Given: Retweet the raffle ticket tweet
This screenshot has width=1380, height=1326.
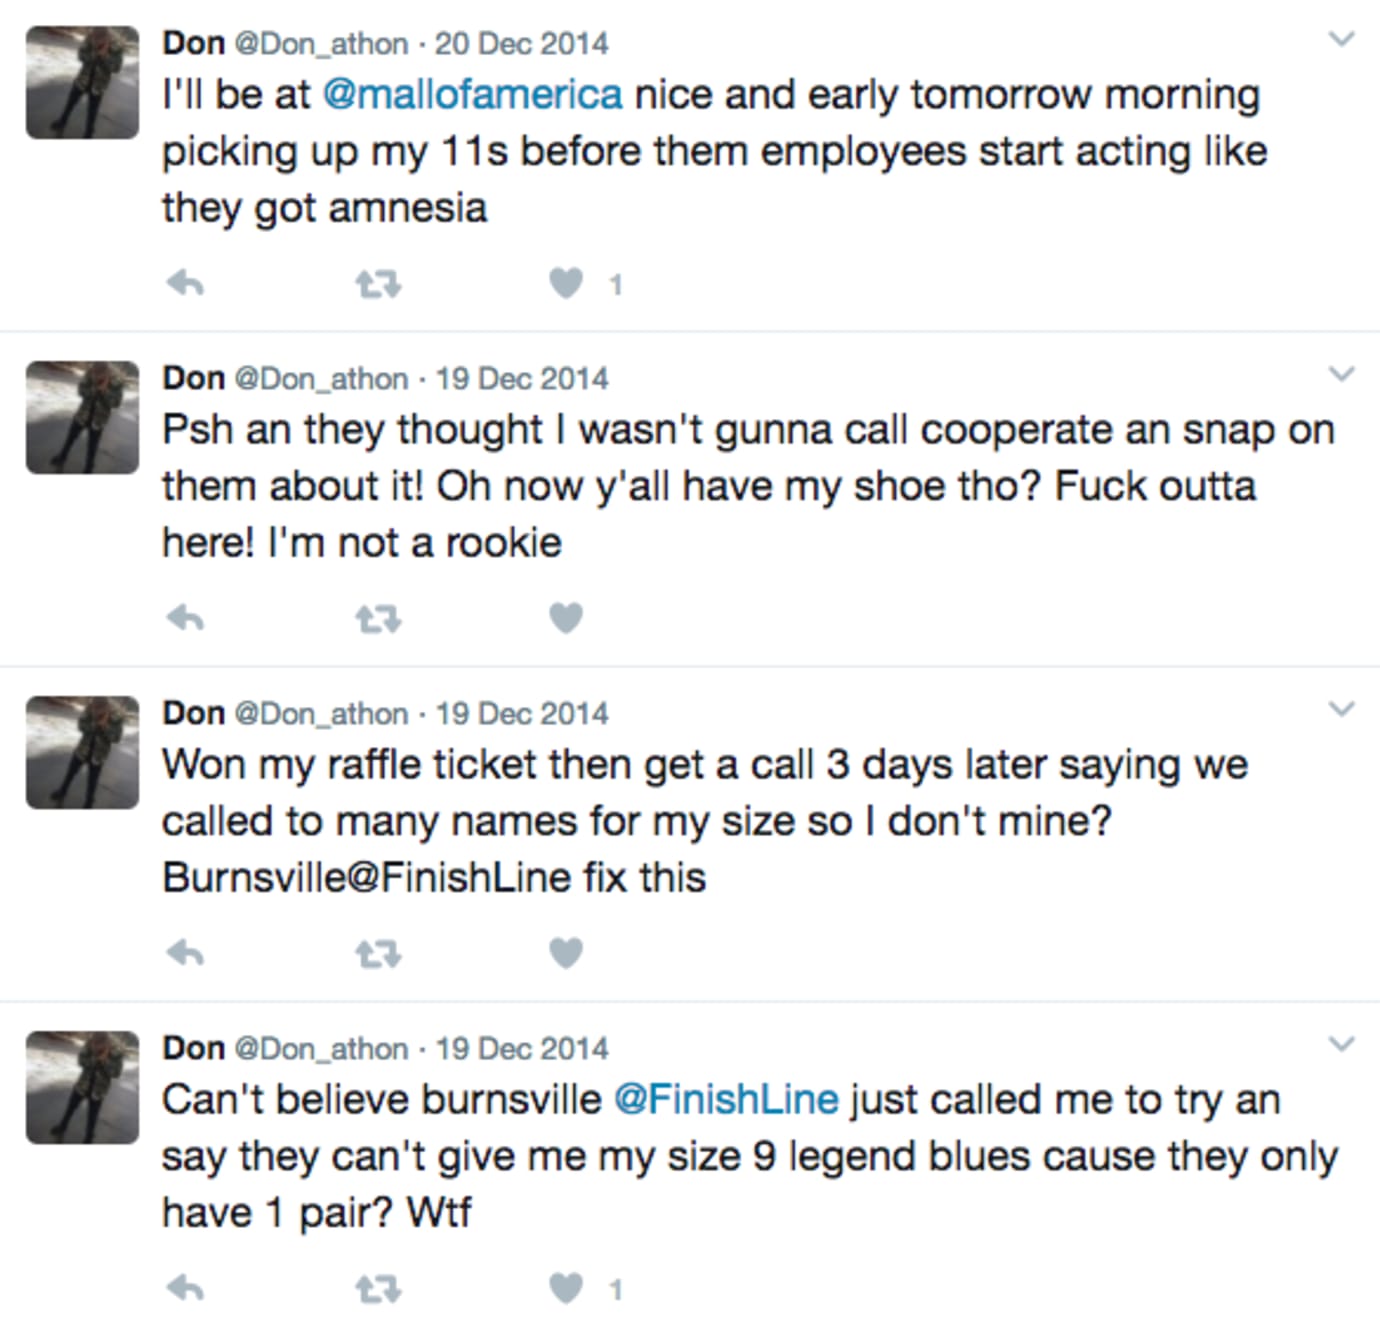Looking at the screenshot, I should (x=378, y=956).
